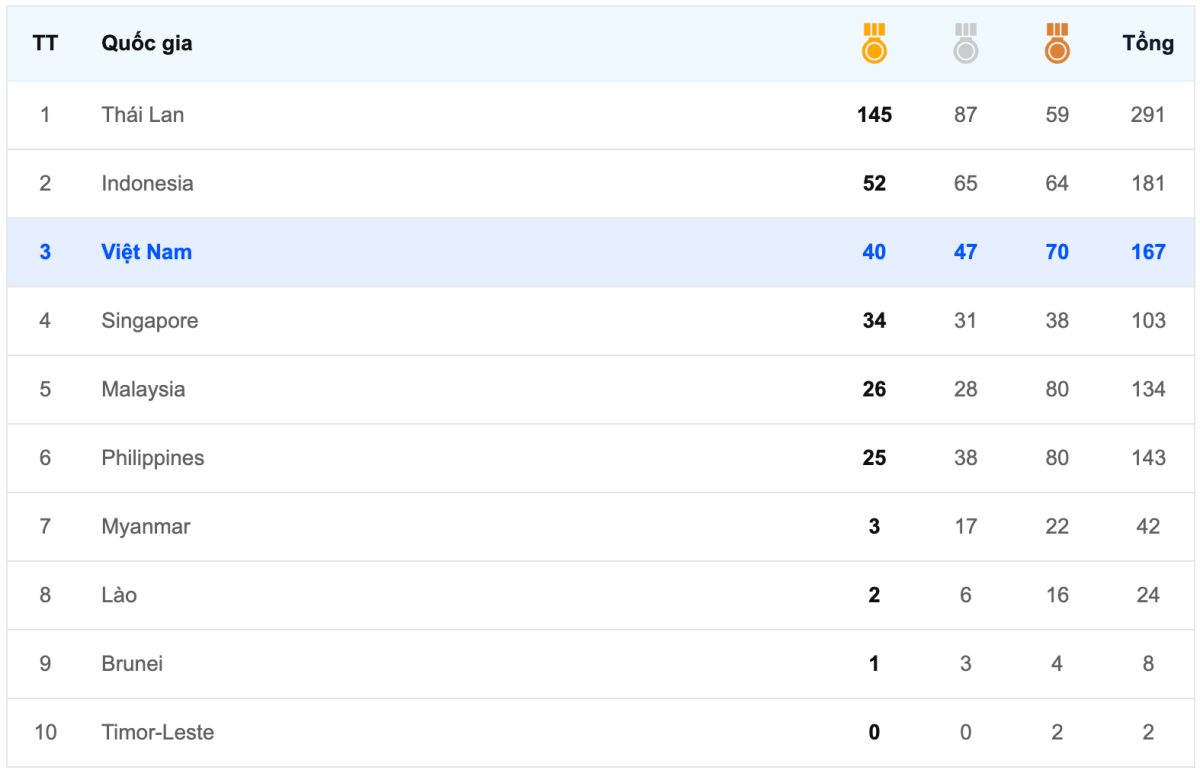
Task: Open the Timor-Leste entry
Action: point(157,732)
